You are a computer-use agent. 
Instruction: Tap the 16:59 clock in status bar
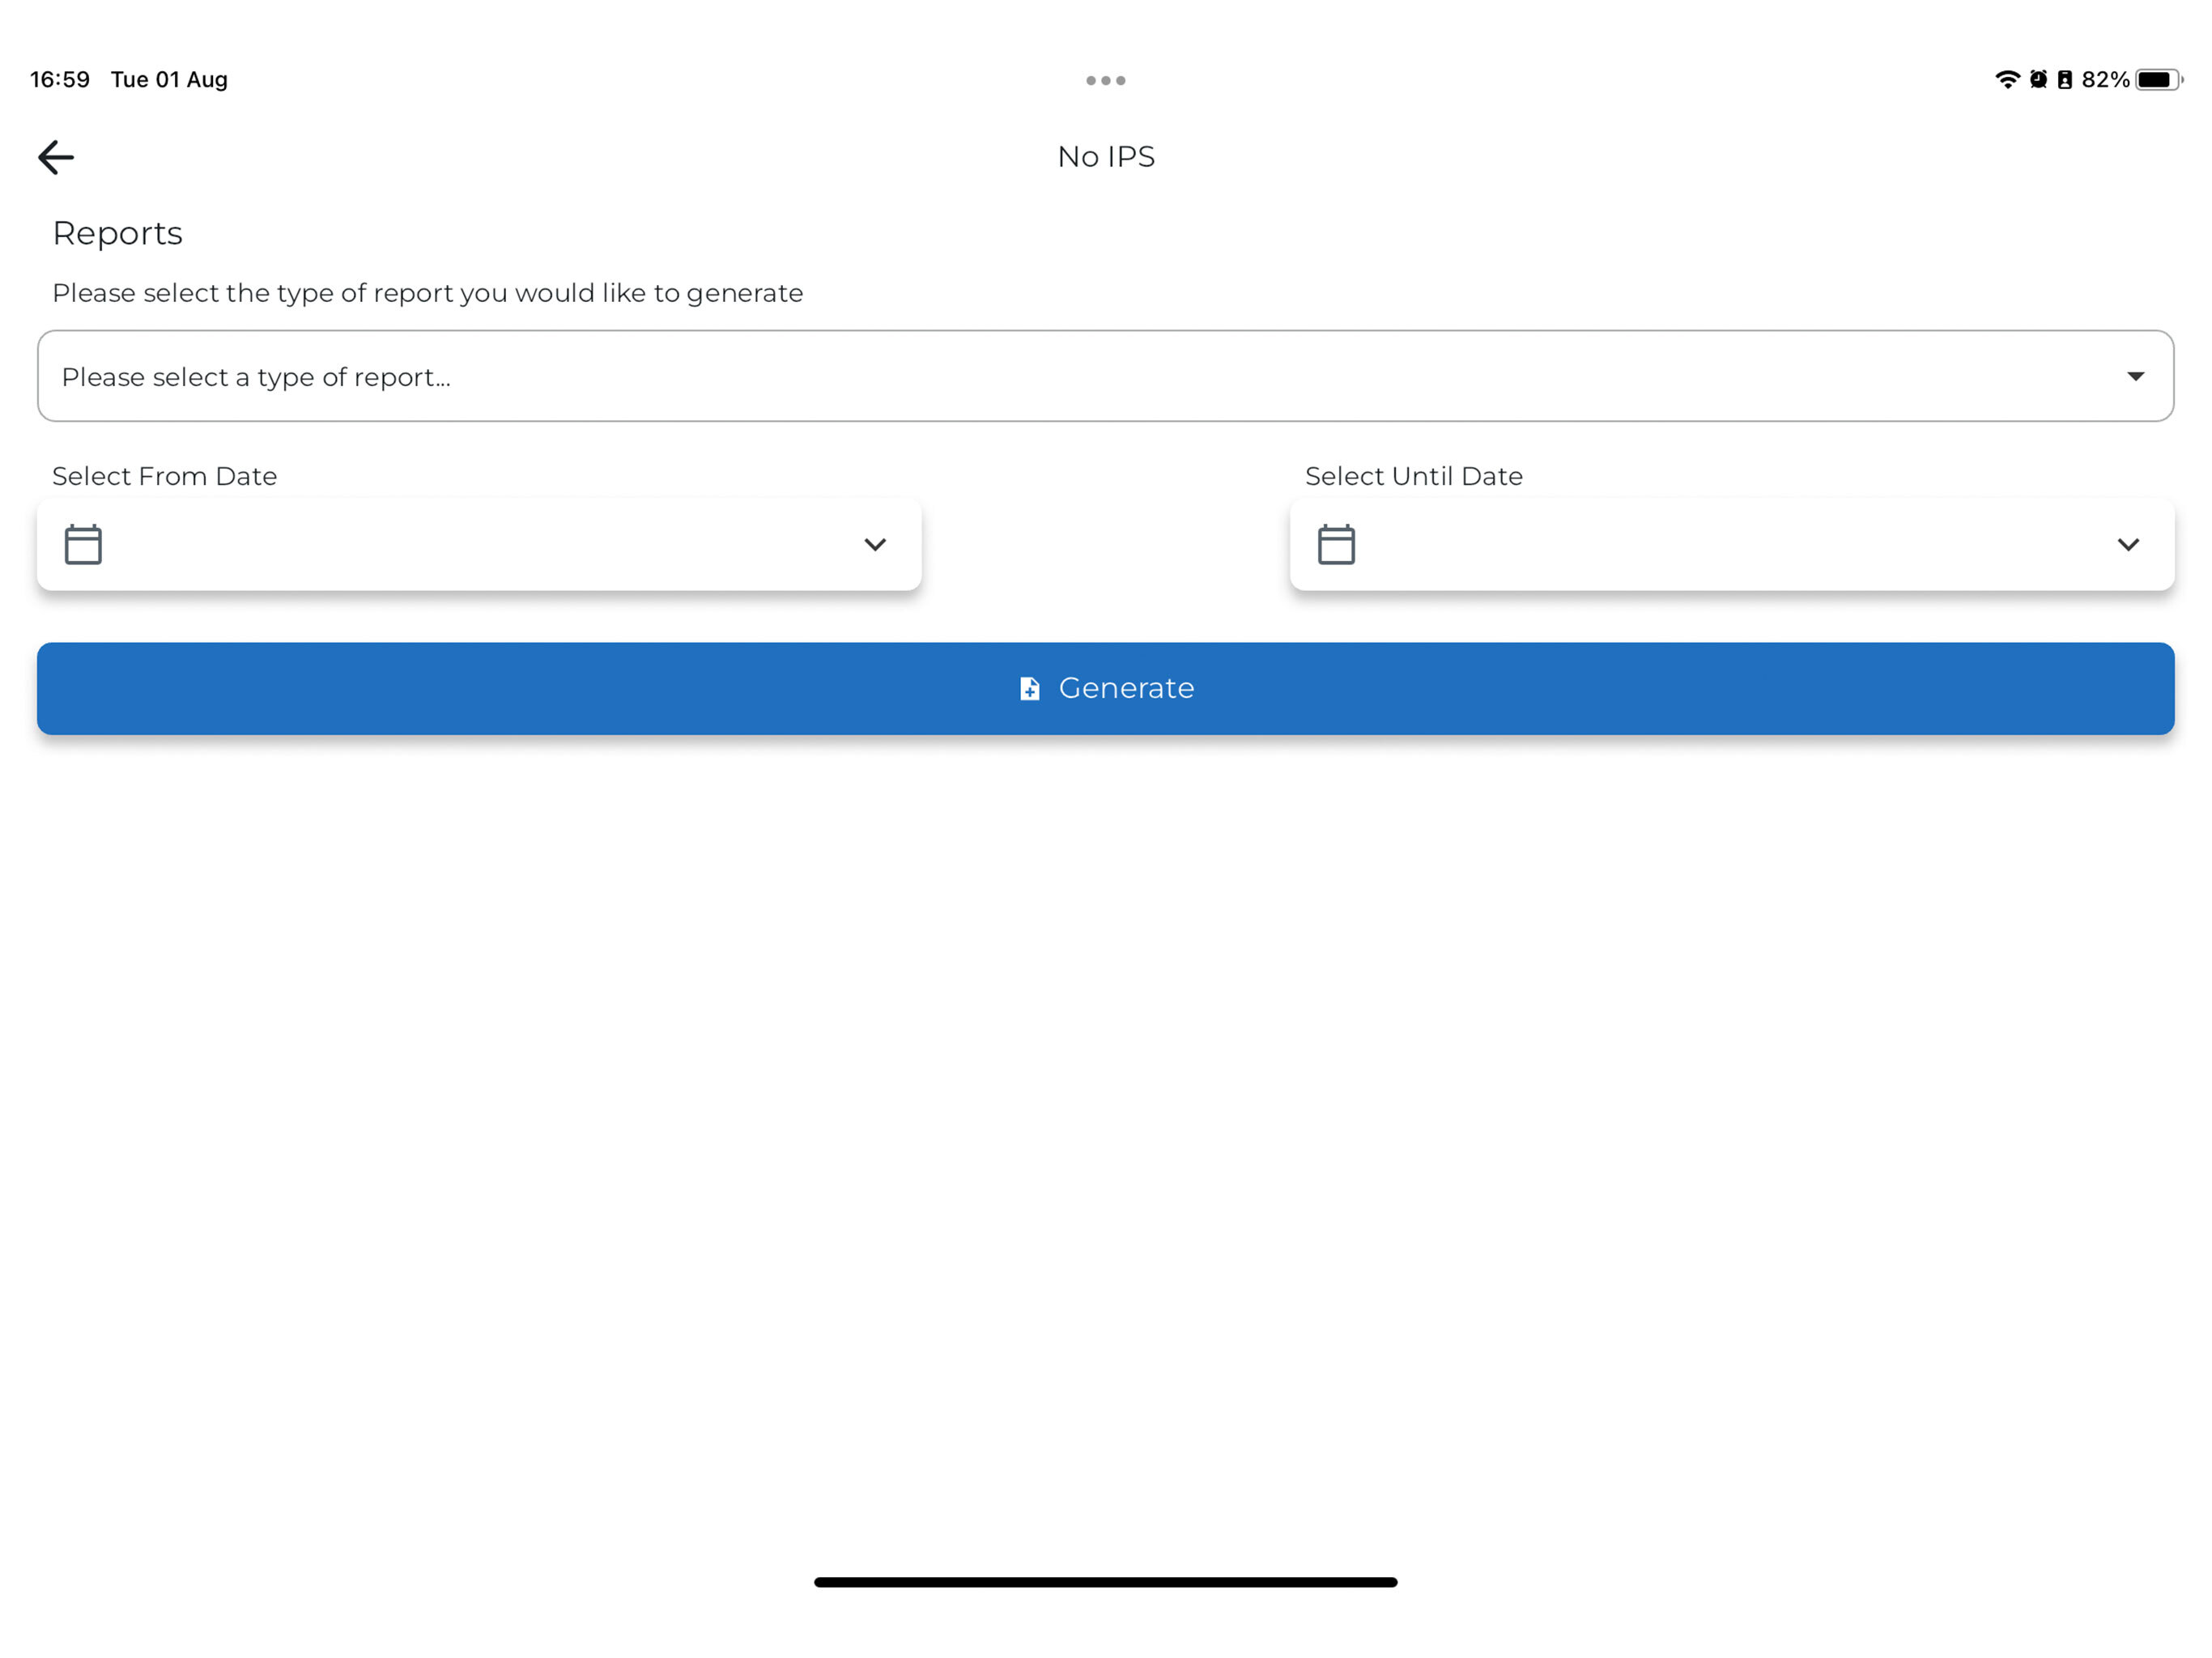pos(60,79)
